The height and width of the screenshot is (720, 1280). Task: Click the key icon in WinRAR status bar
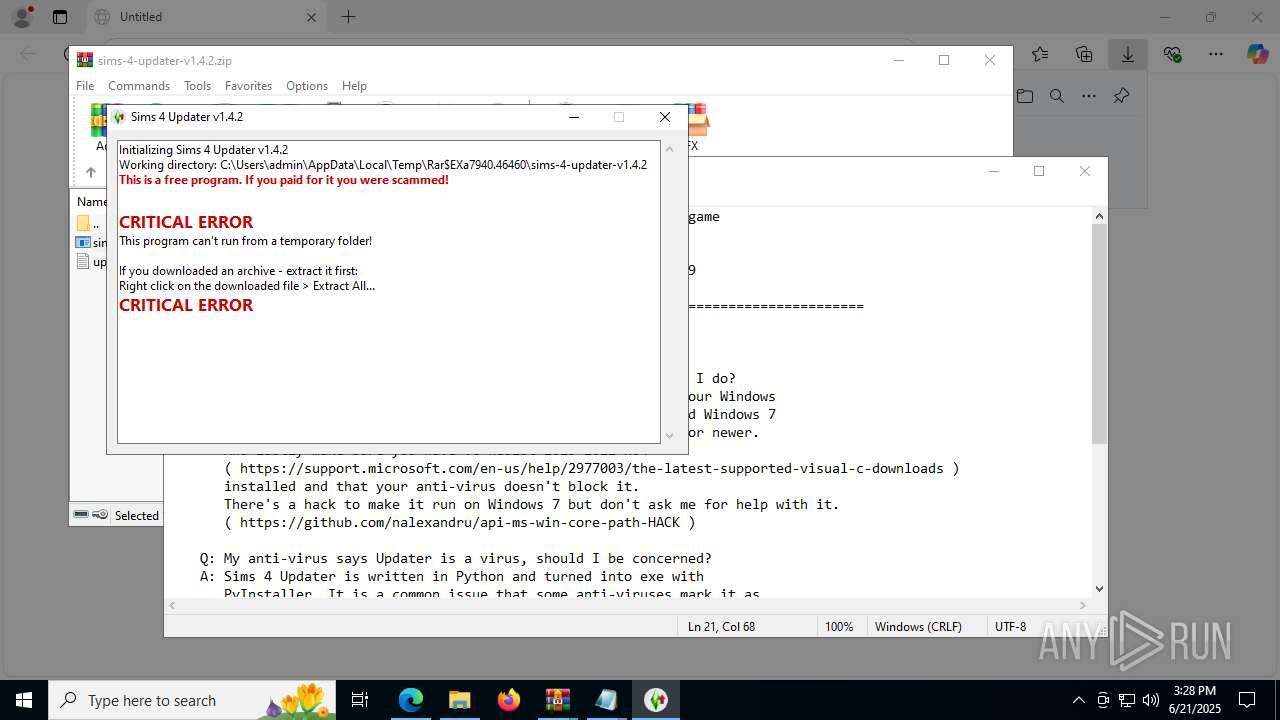(100, 515)
